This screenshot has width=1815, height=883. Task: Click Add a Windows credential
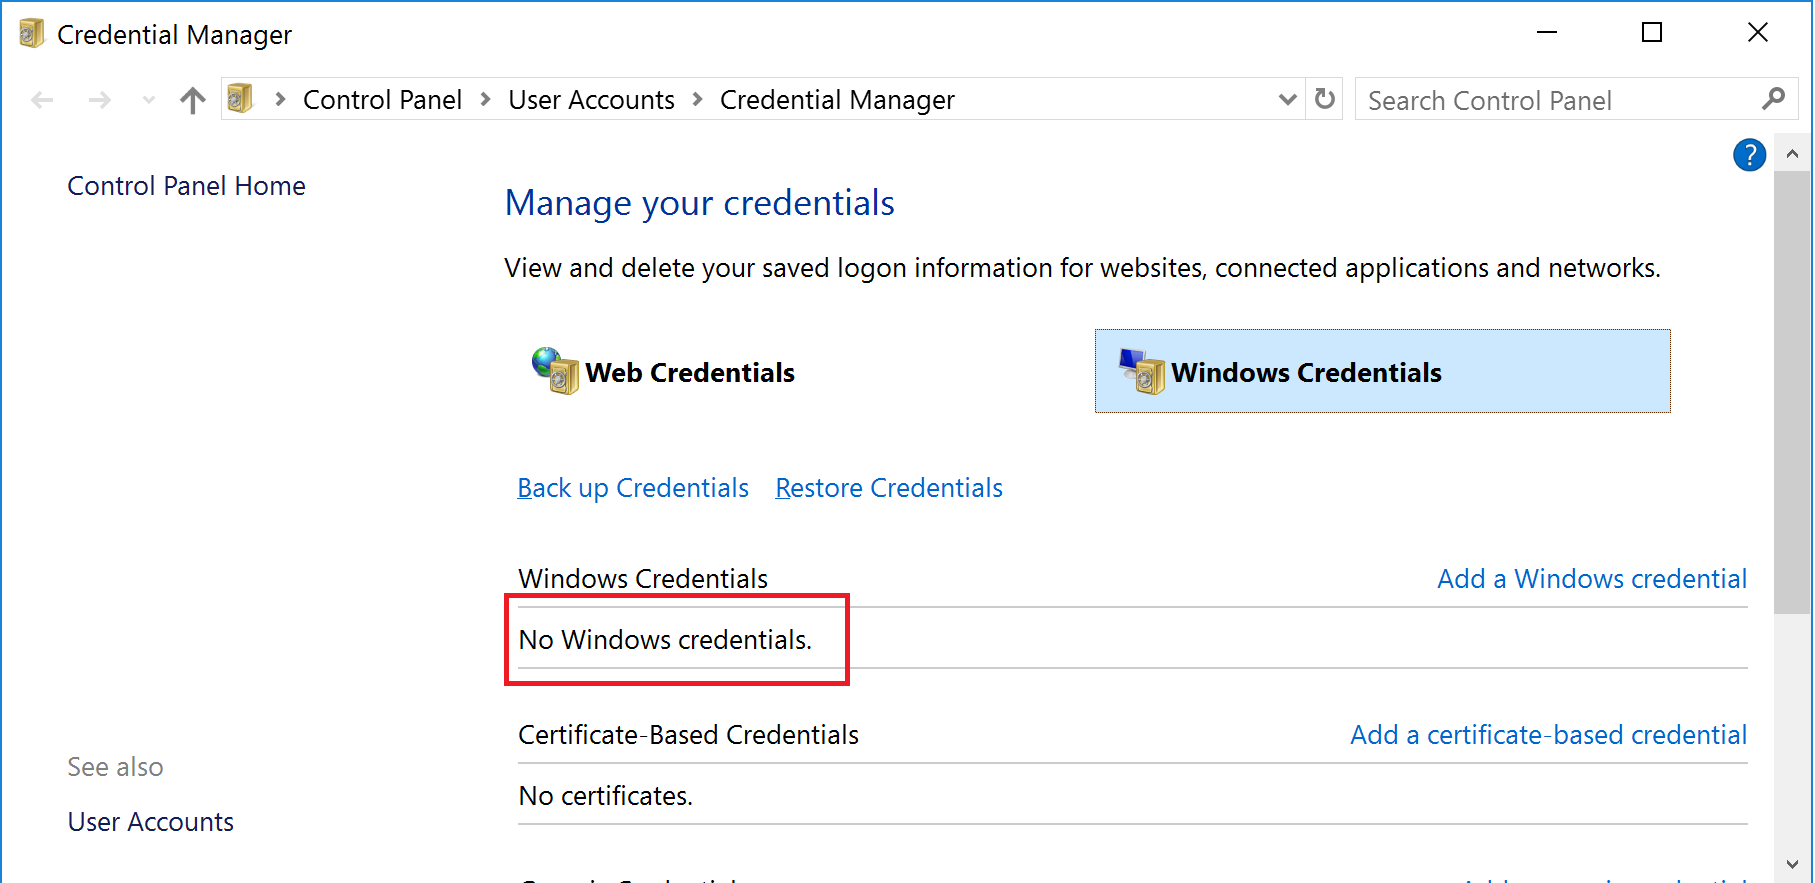coord(1592,579)
